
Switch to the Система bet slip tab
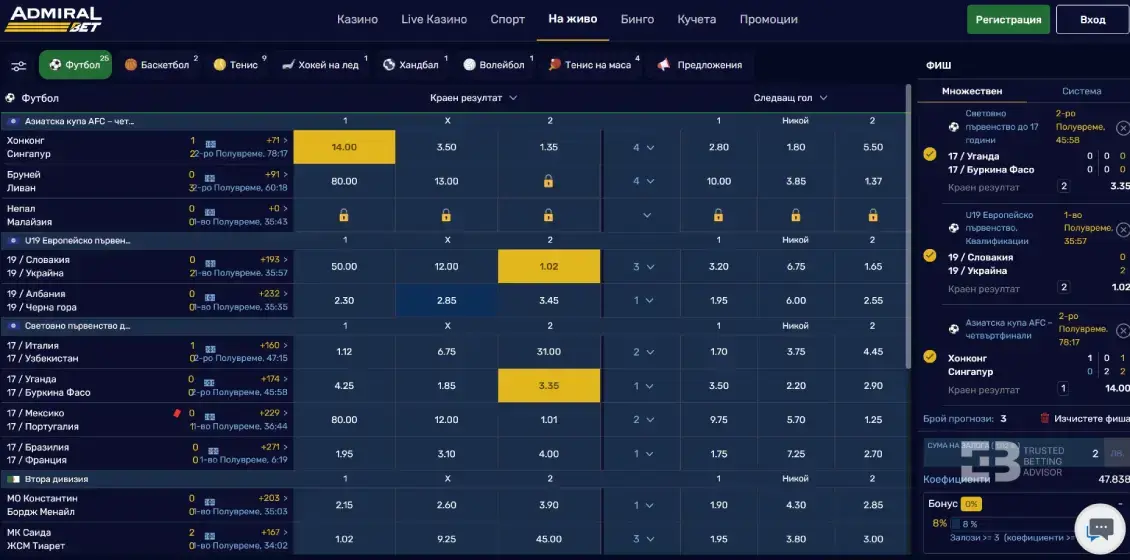point(1081,91)
